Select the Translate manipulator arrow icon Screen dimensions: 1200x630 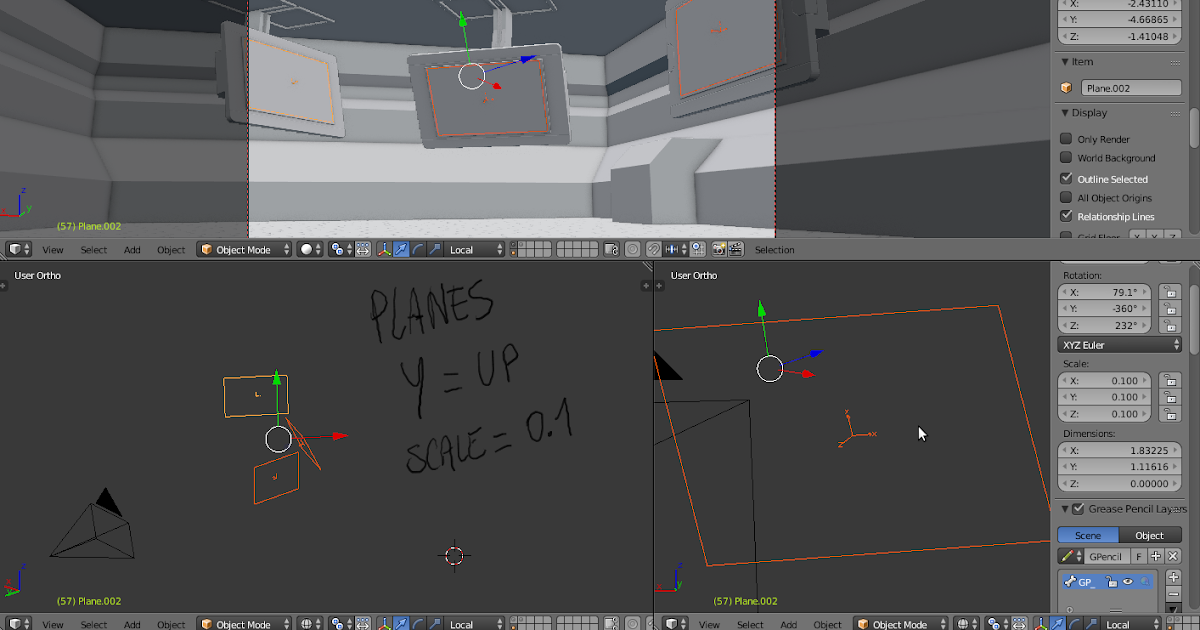(x=402, y=249)
